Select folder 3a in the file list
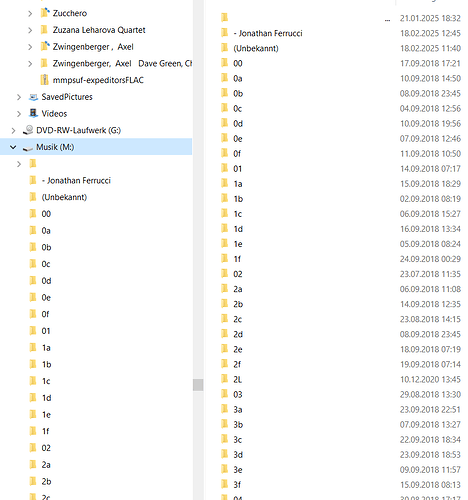Screen dimensions: 468x500 click(238, 409)
